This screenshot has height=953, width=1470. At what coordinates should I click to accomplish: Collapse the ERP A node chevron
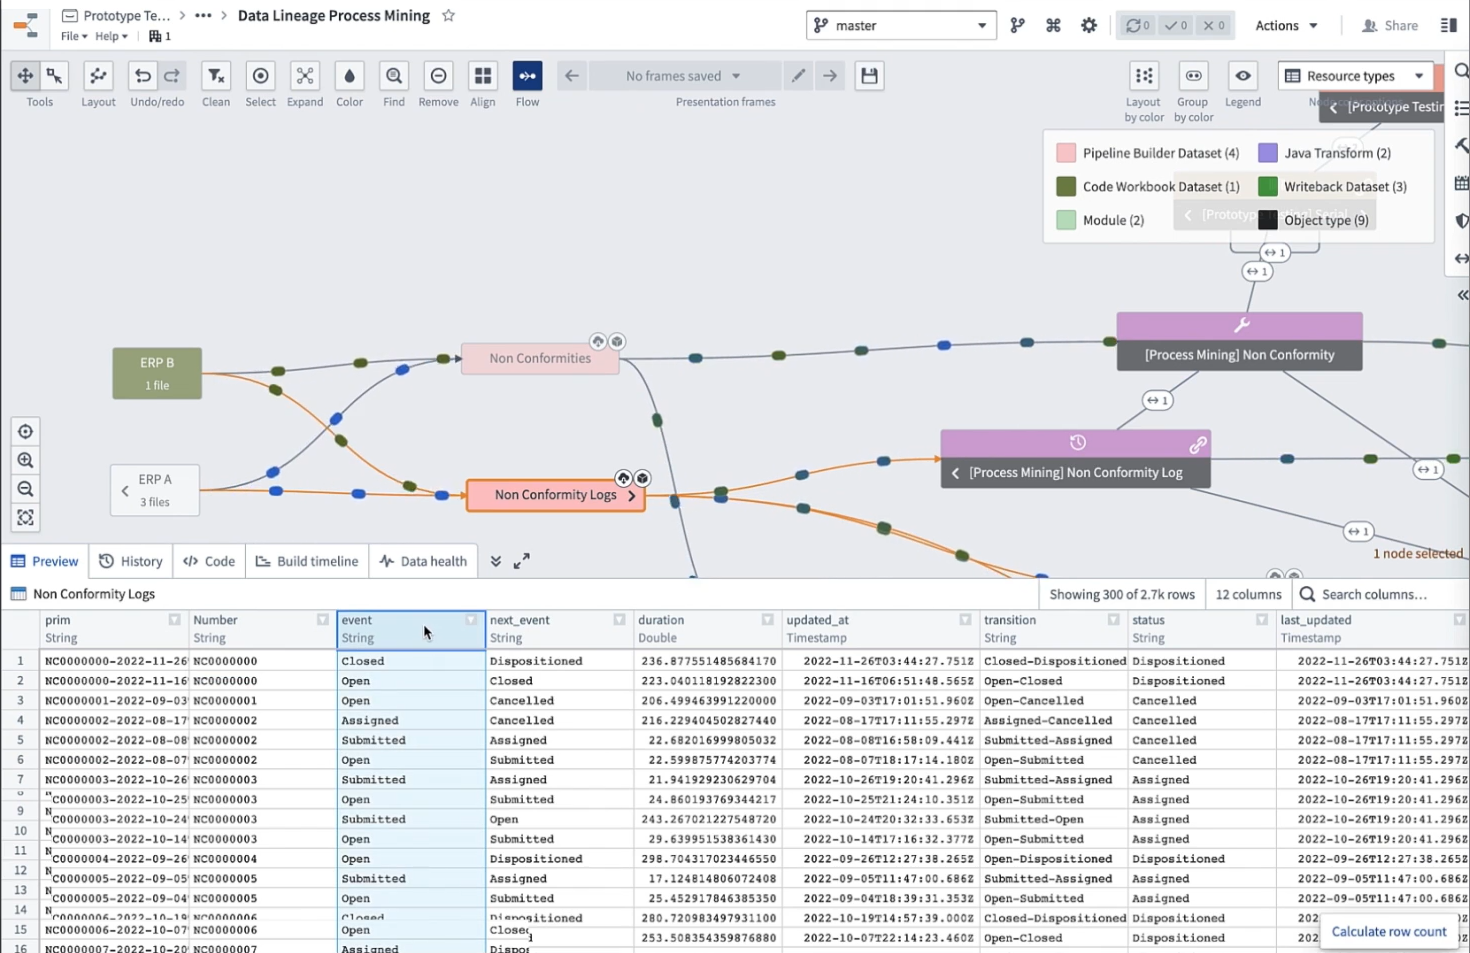(x=125, y=491)
